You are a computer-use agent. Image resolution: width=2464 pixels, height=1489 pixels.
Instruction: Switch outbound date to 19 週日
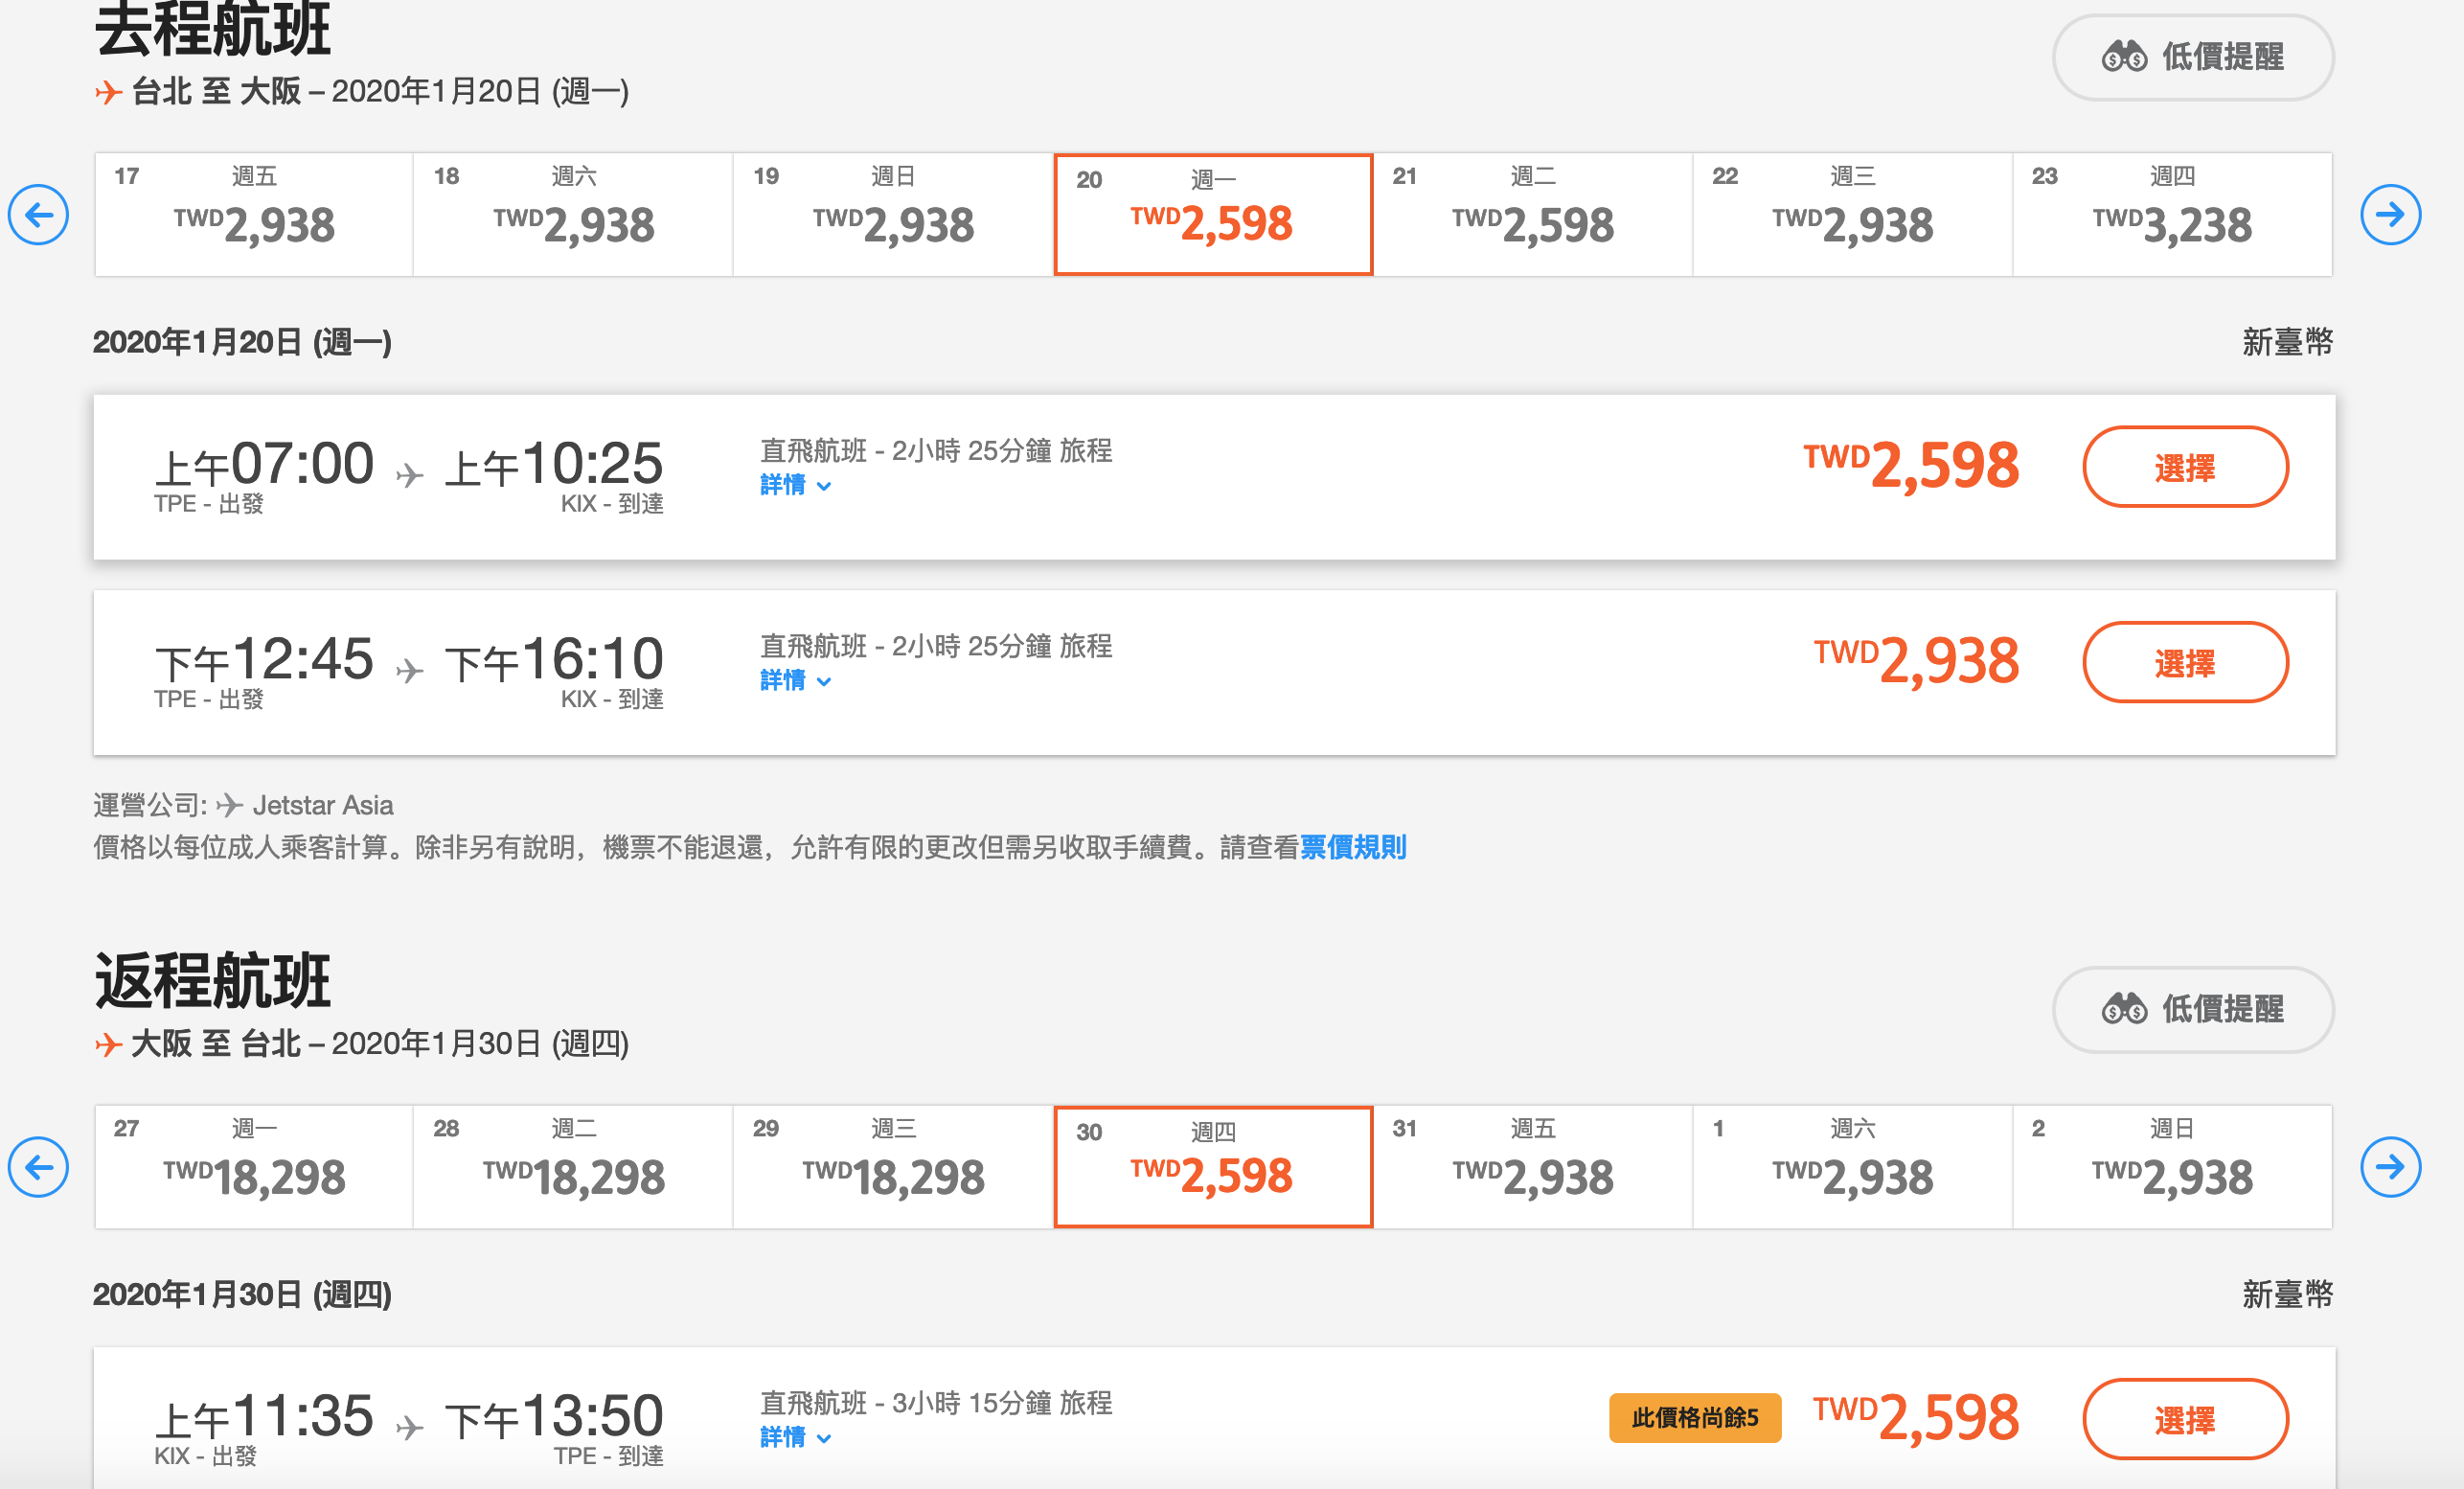click(893, 214)
